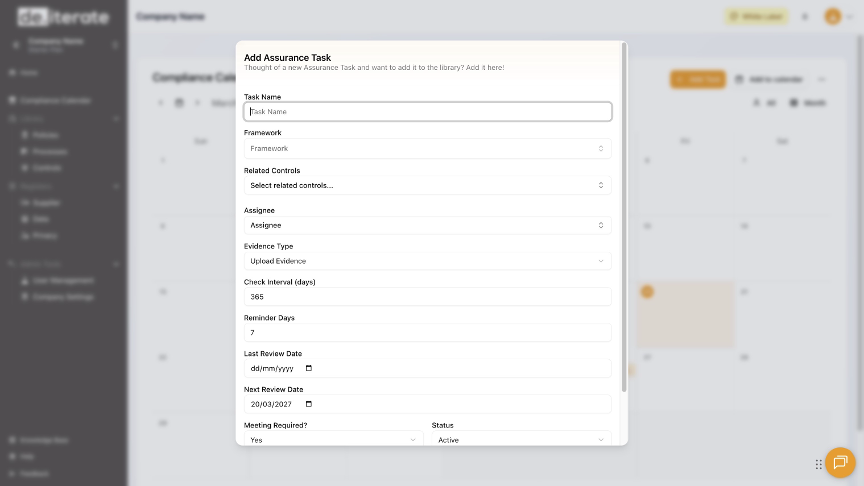Change the Evidence Type selection
Image resolution: width=864 pixels, height=486 pixels.
427,261
